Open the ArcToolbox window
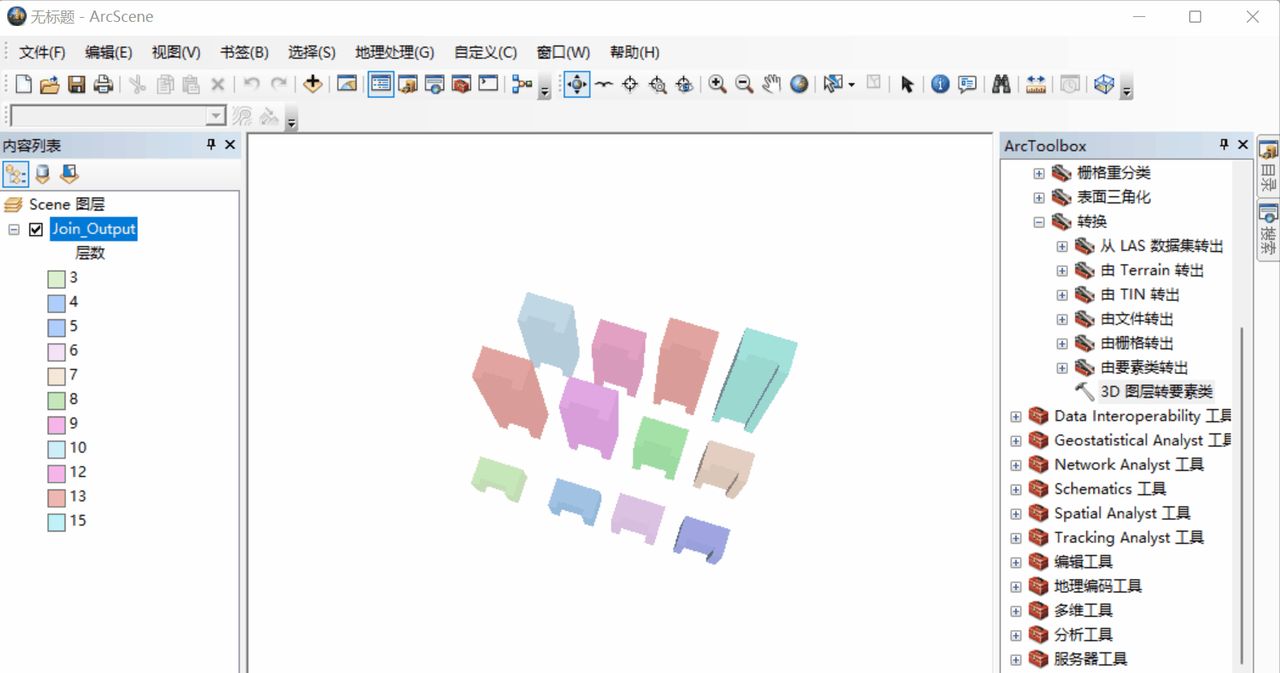 click(x=460, y=84)
